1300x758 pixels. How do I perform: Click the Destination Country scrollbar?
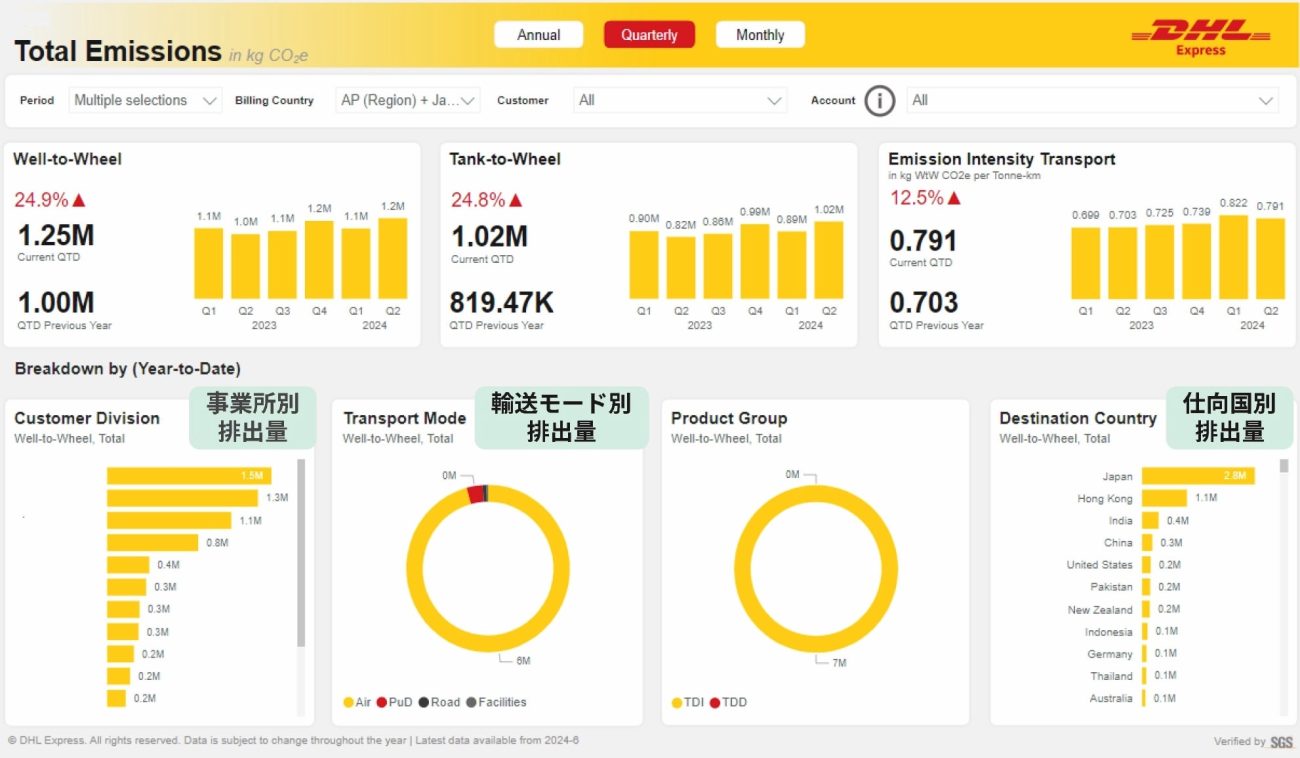pyautogui.click(x=1285, y=466)
